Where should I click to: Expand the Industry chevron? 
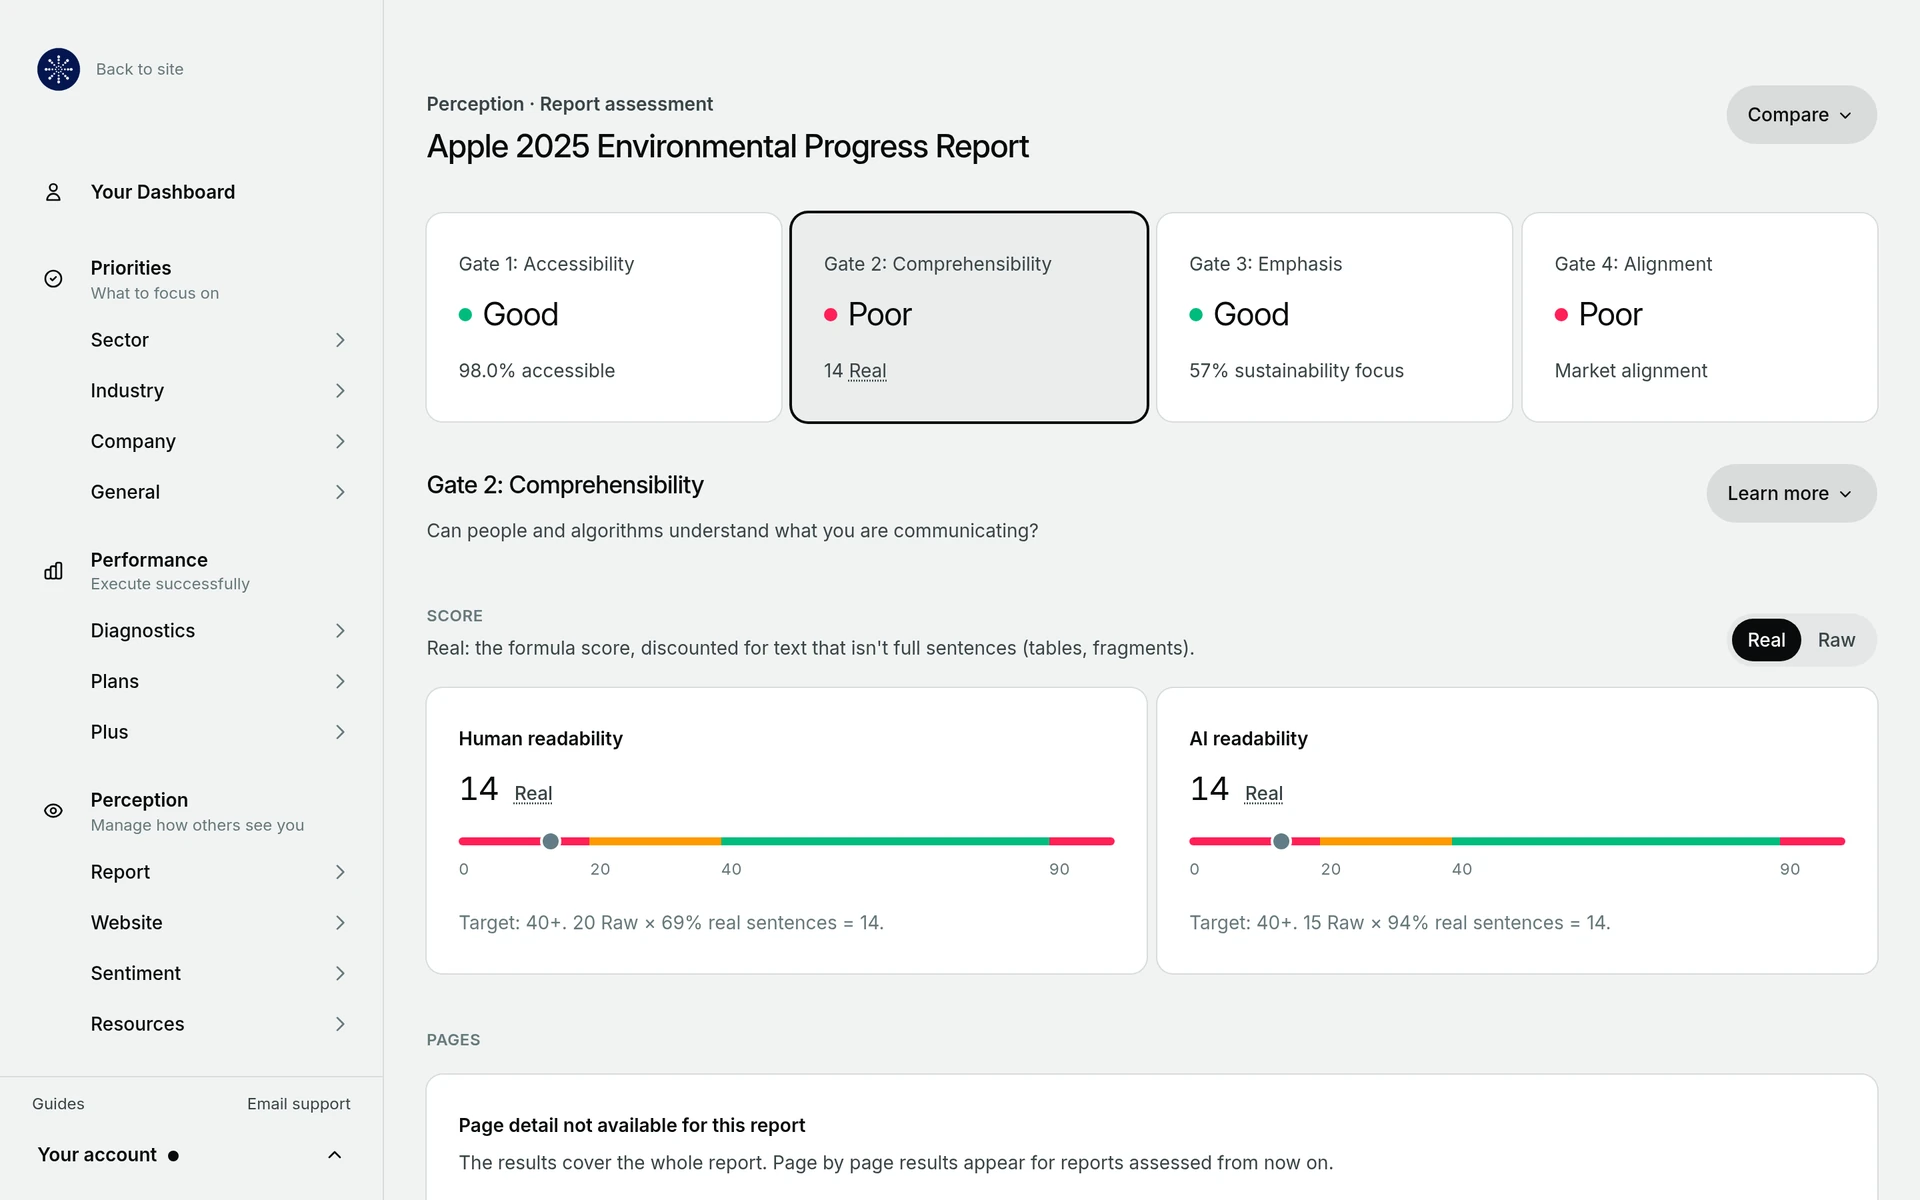click(x=340, y=391)
